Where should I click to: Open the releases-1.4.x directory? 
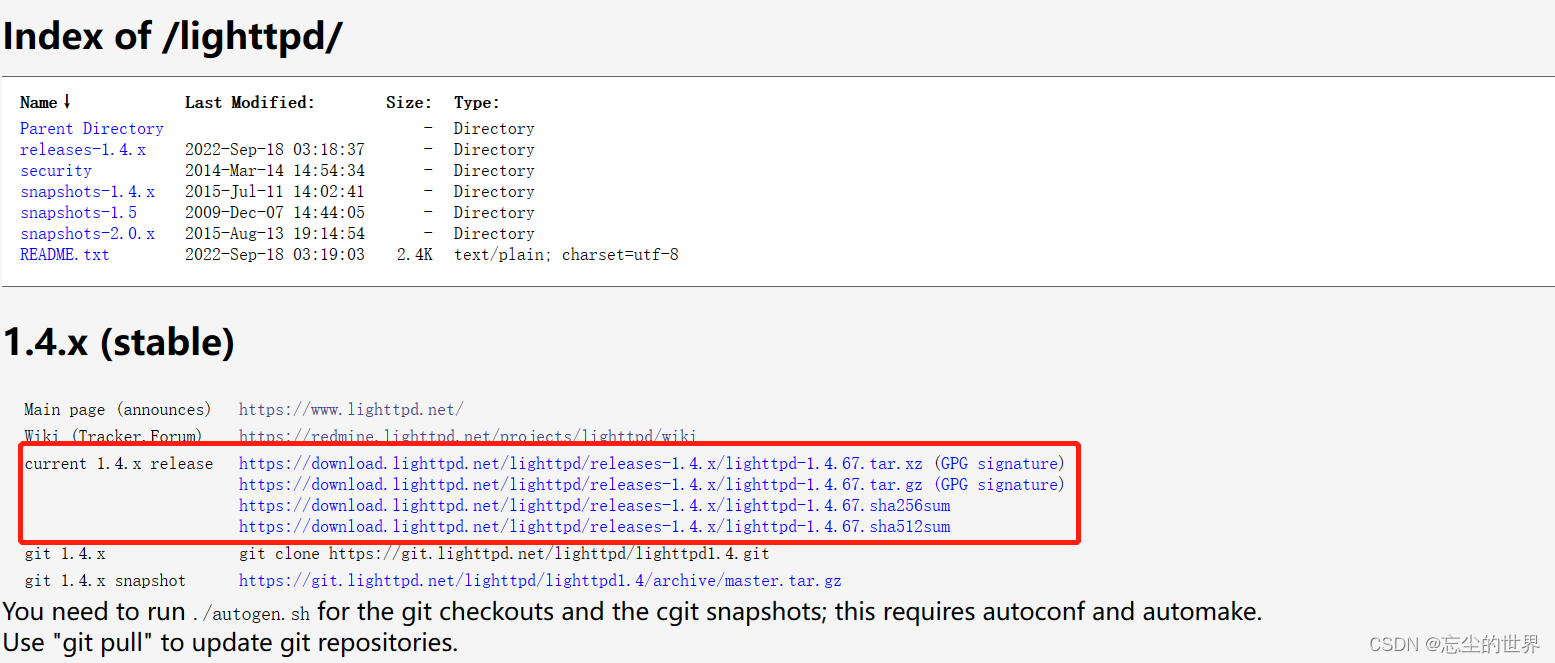tap(83, 149)
